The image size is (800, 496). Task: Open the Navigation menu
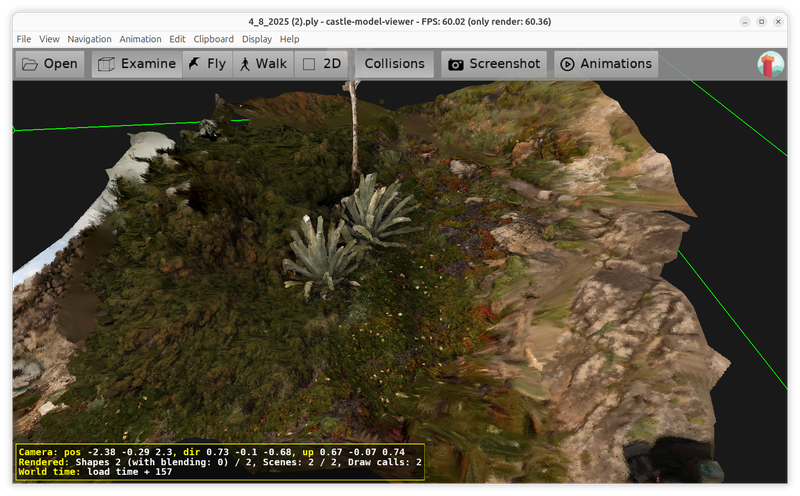[89, 39]
